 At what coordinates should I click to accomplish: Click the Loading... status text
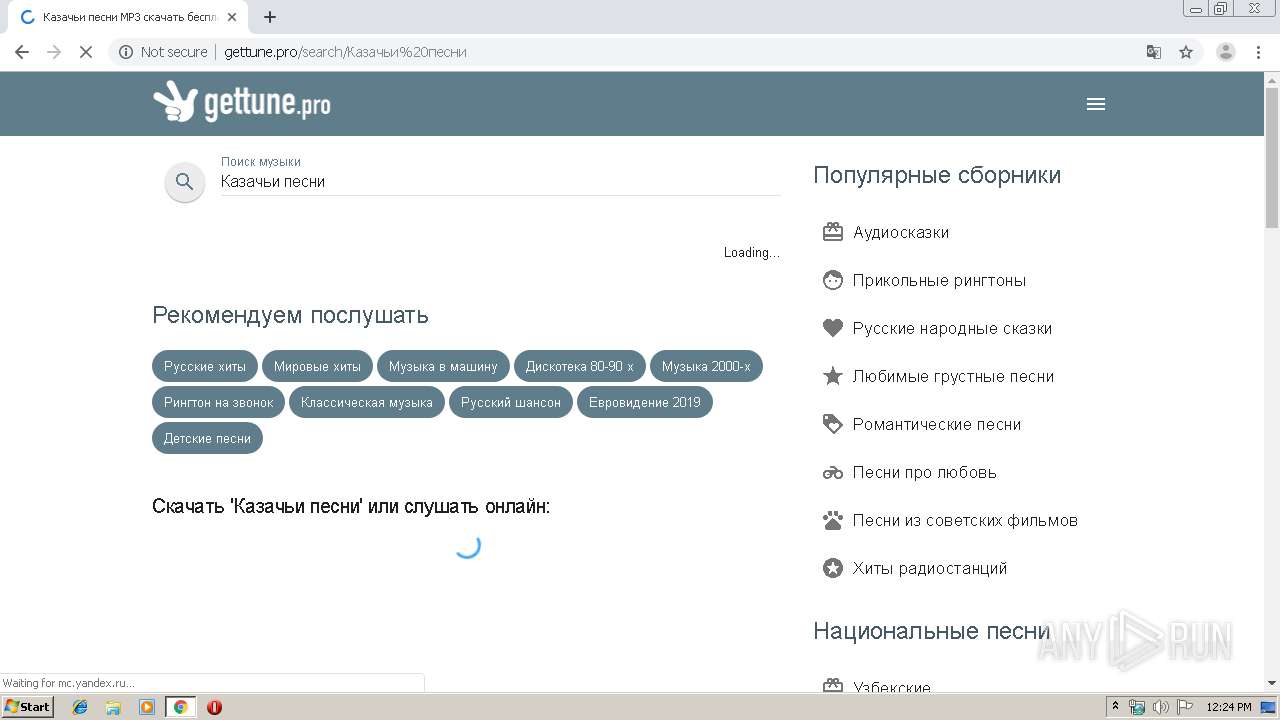752,252
